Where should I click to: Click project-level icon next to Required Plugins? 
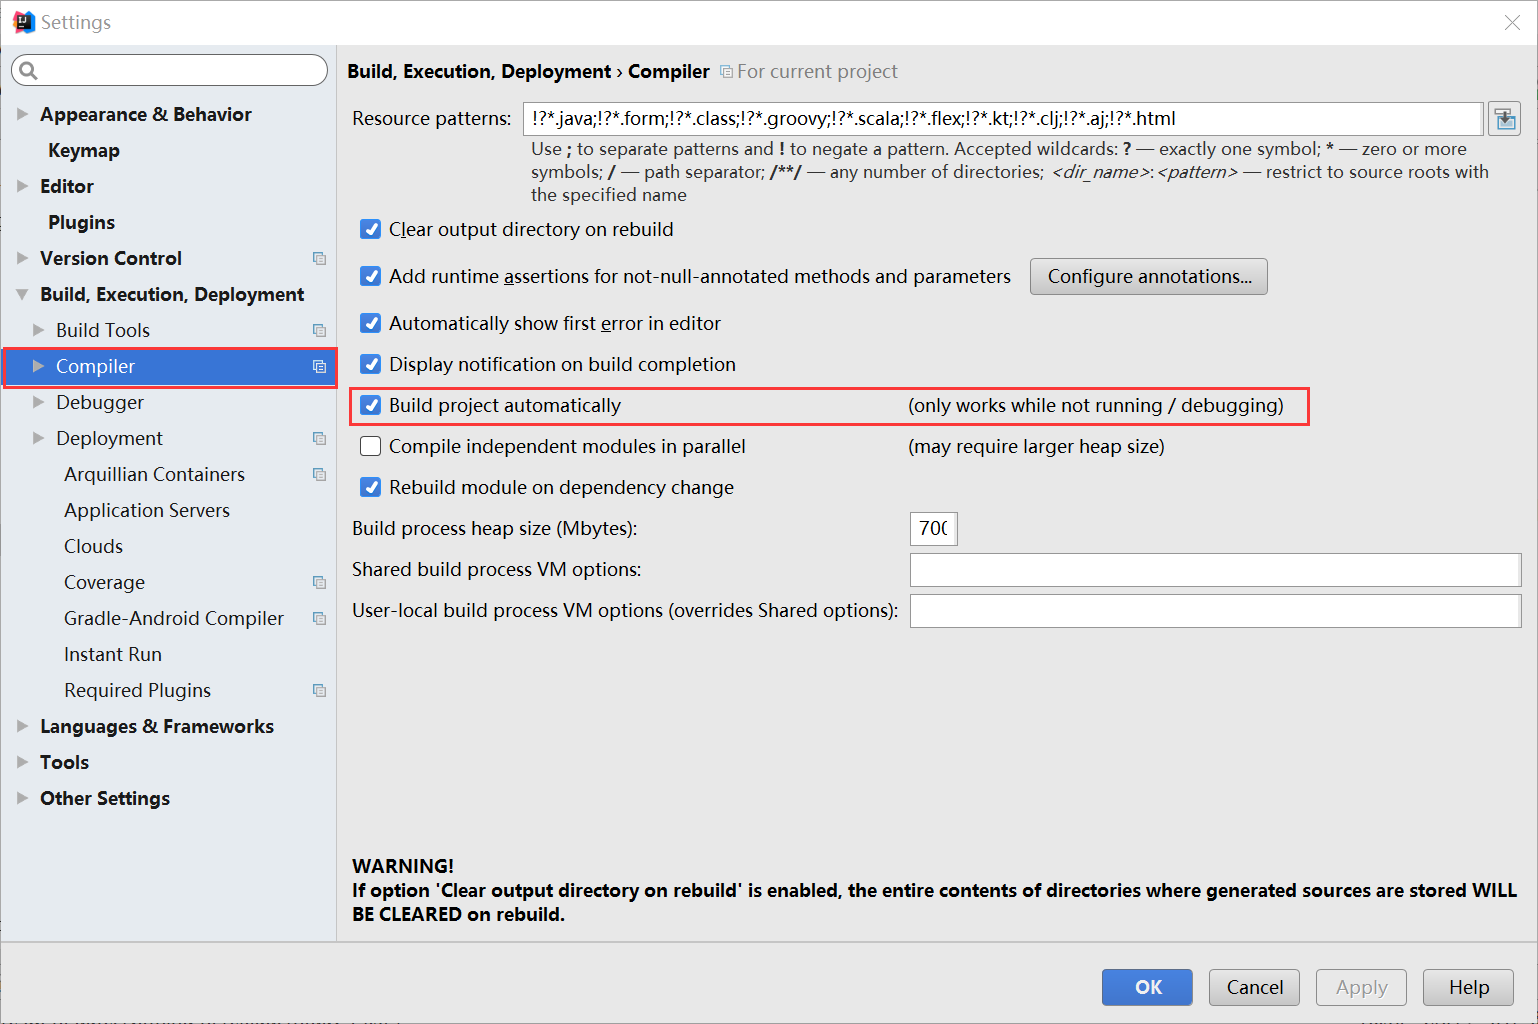coord(319,690)
